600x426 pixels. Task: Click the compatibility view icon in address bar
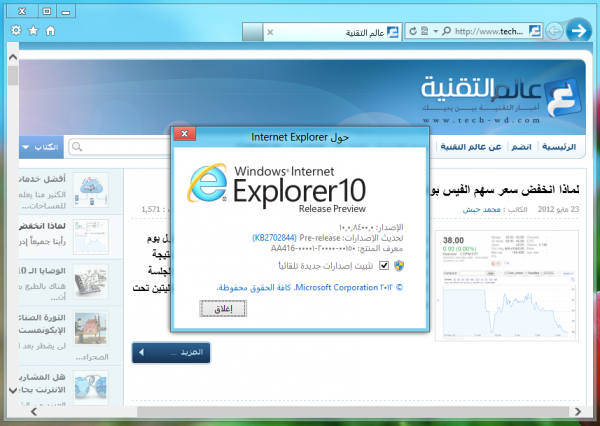(424, 31)
